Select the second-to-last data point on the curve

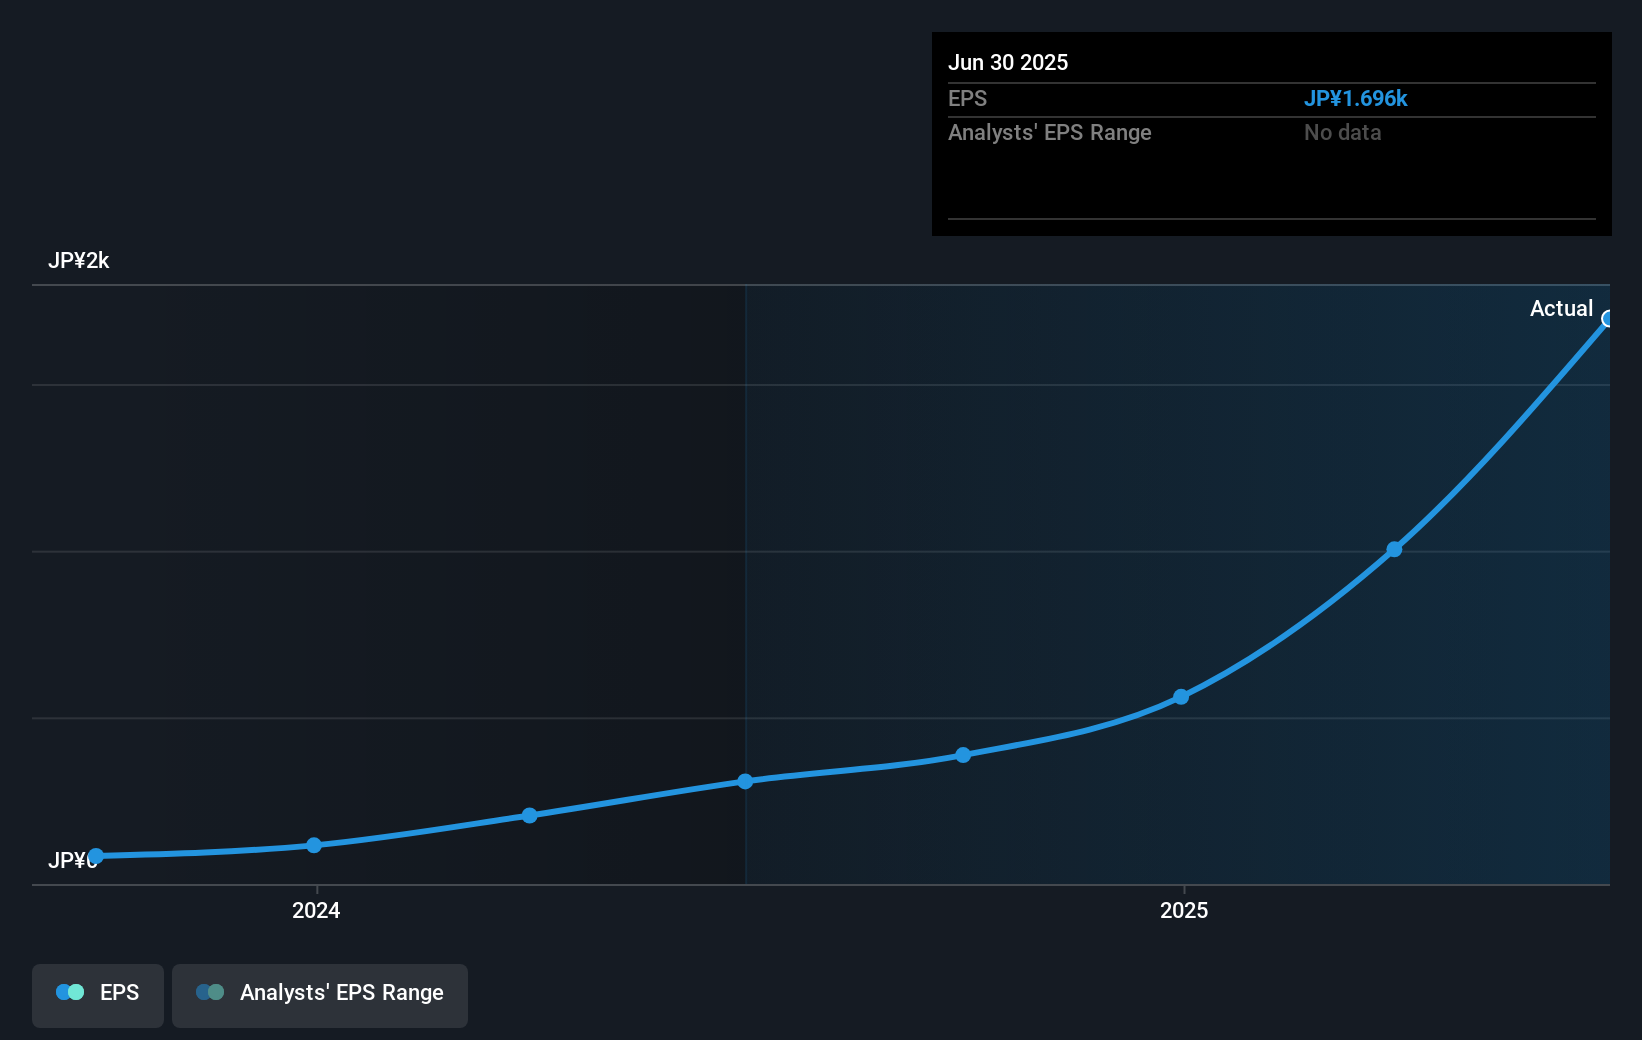tap(1393, 548)
